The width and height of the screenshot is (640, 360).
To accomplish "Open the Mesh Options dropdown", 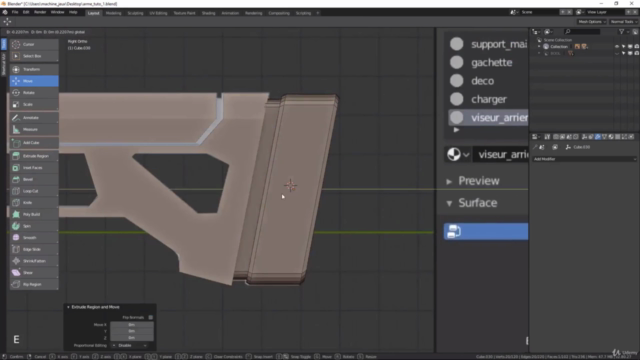I will [592, 22].
